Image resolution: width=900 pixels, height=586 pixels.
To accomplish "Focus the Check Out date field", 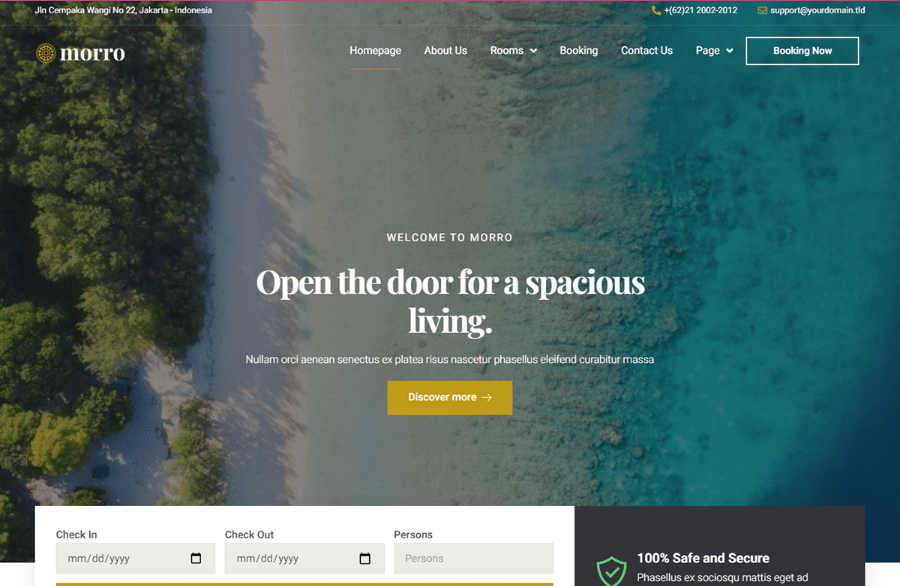I will [305, 558].
